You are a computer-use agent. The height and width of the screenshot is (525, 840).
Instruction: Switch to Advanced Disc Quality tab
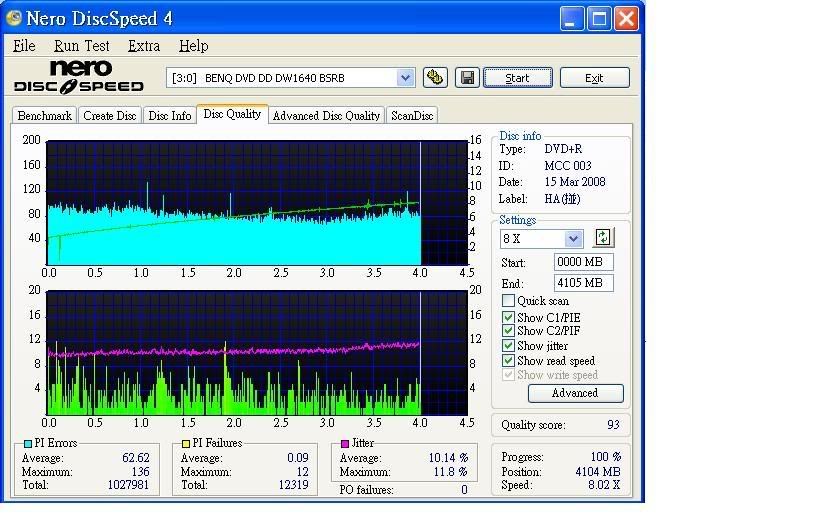click(x=326, y=116)
